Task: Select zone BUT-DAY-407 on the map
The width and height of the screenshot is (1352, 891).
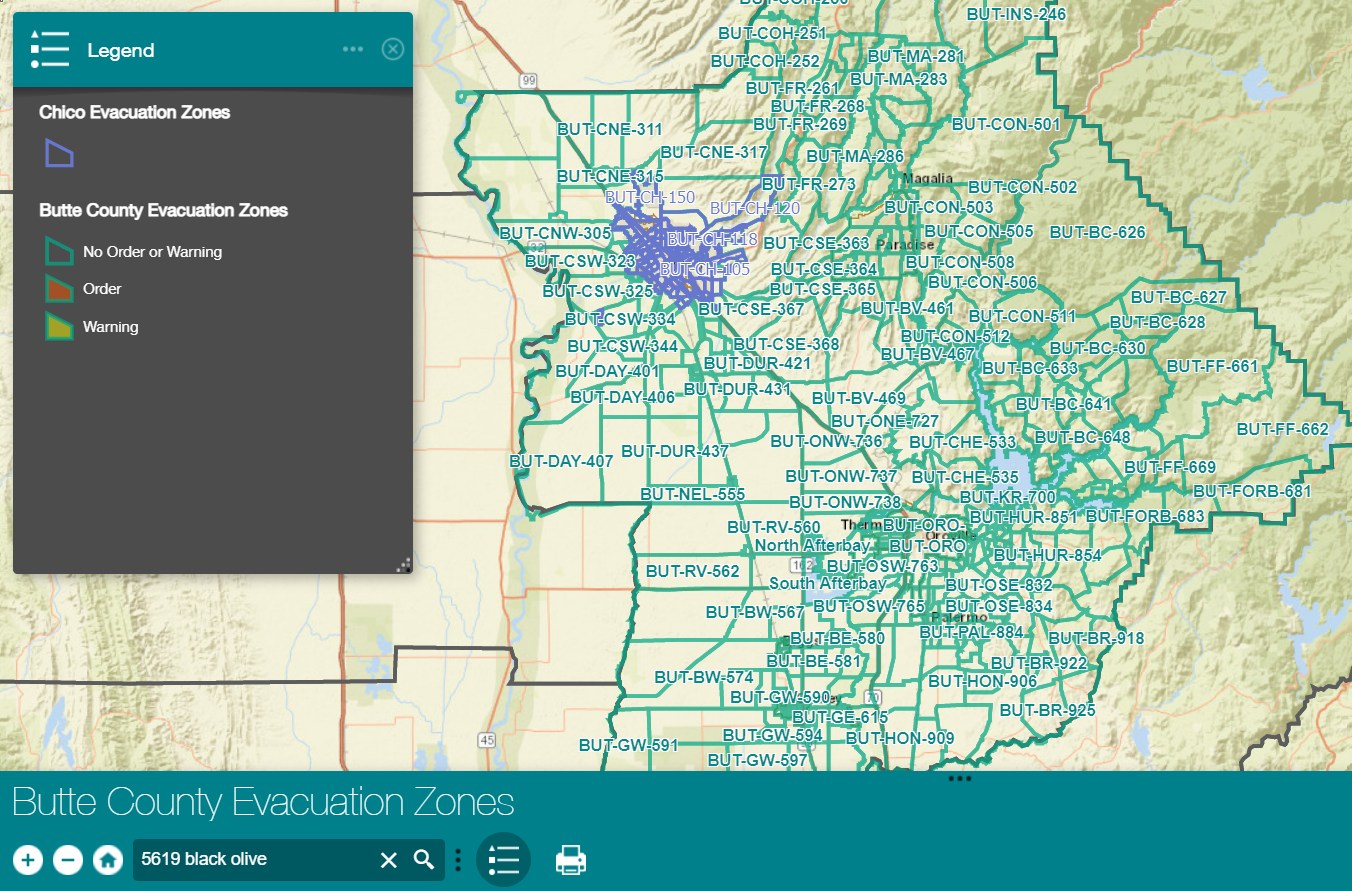Action: click(x=561, y=461)
